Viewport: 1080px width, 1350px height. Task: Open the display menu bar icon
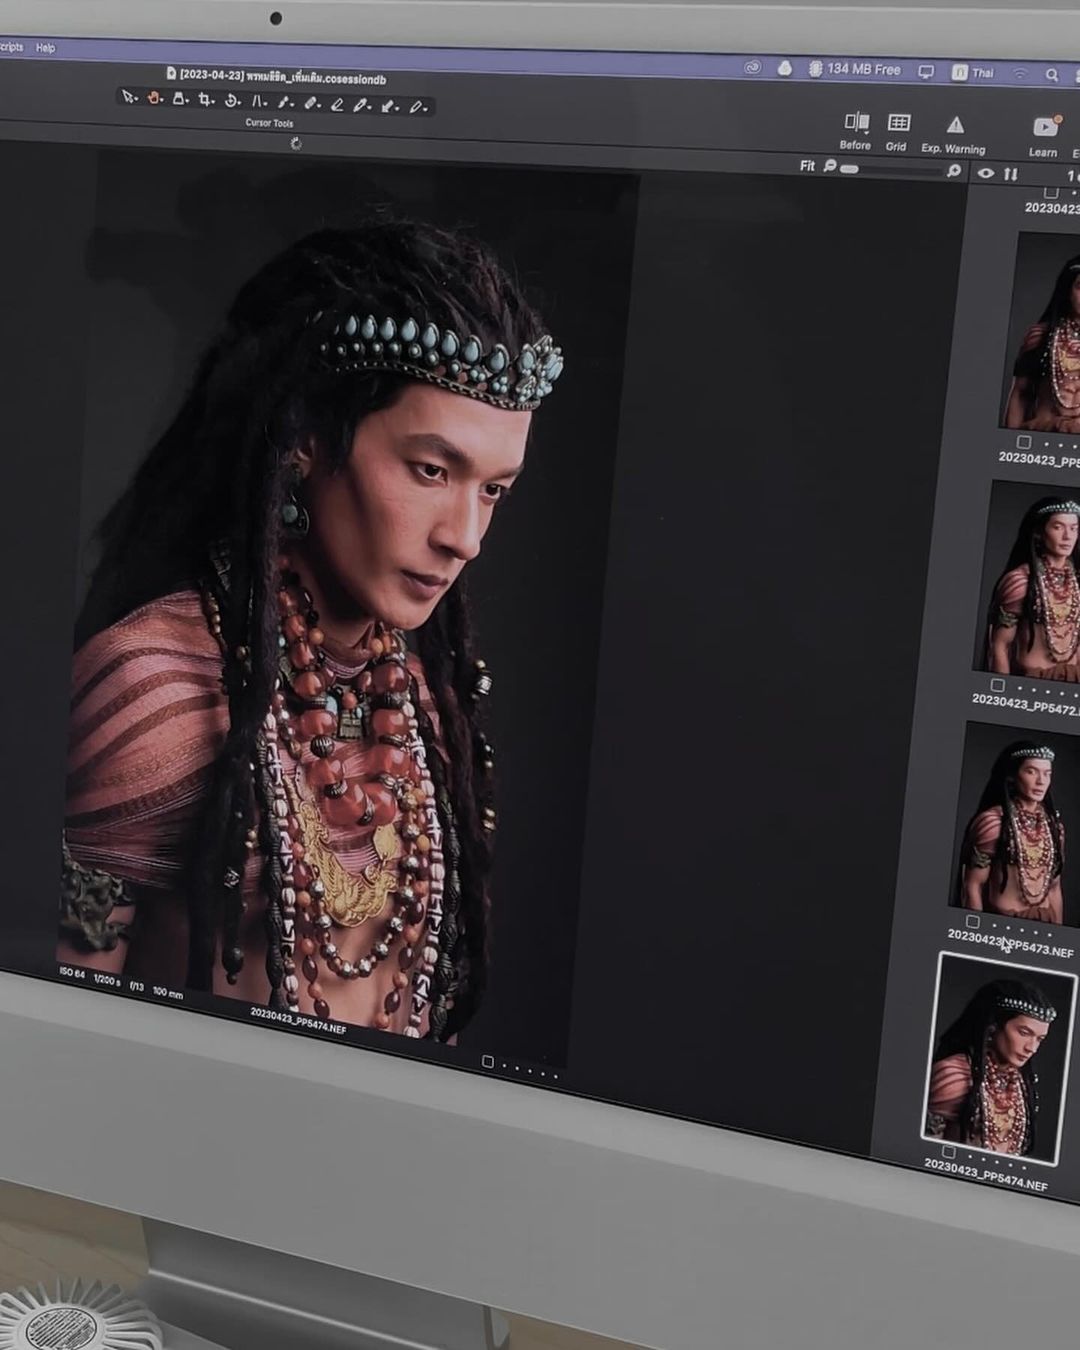pyautogui.click(x=926, y=72)
